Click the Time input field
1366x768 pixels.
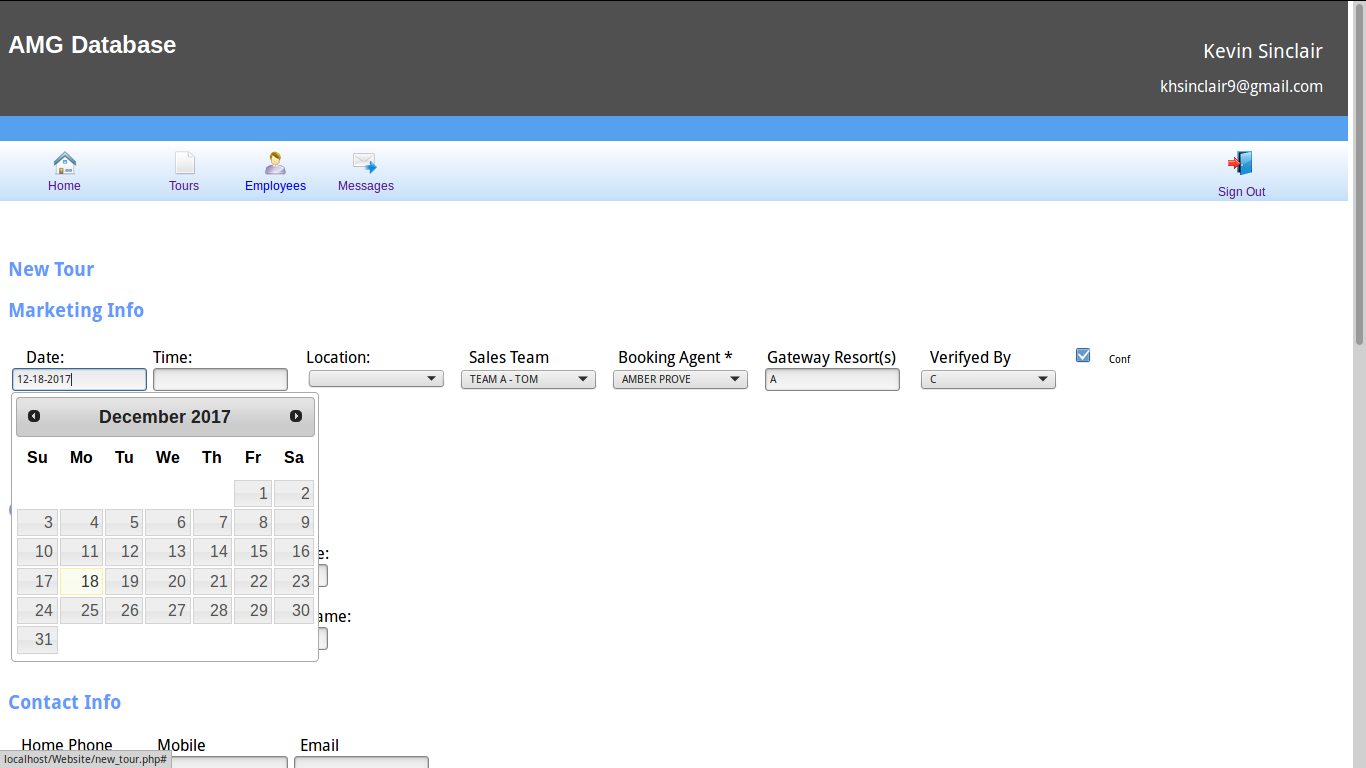click(220, 379)
